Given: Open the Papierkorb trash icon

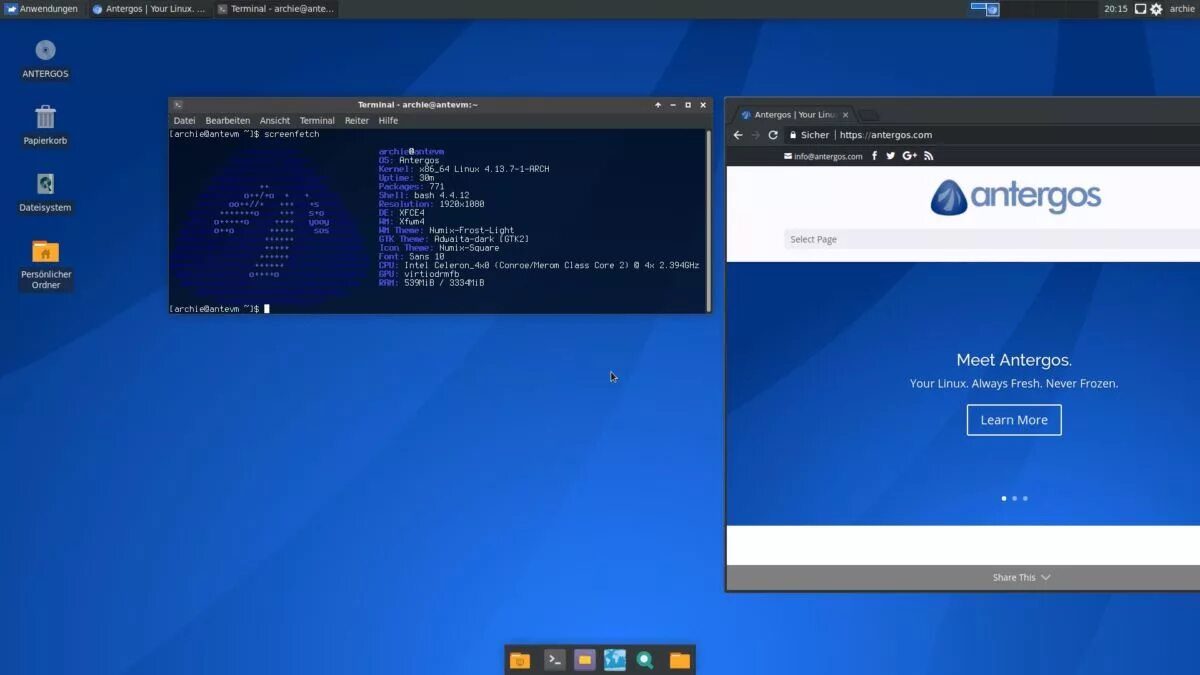Looking at the screenshot, I should pos(45,117).
